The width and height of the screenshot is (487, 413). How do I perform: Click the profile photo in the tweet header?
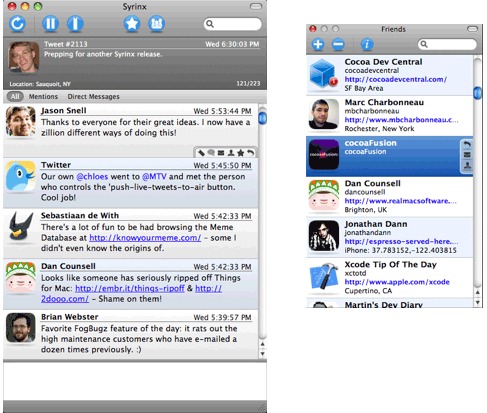click(x=23, y=57)
